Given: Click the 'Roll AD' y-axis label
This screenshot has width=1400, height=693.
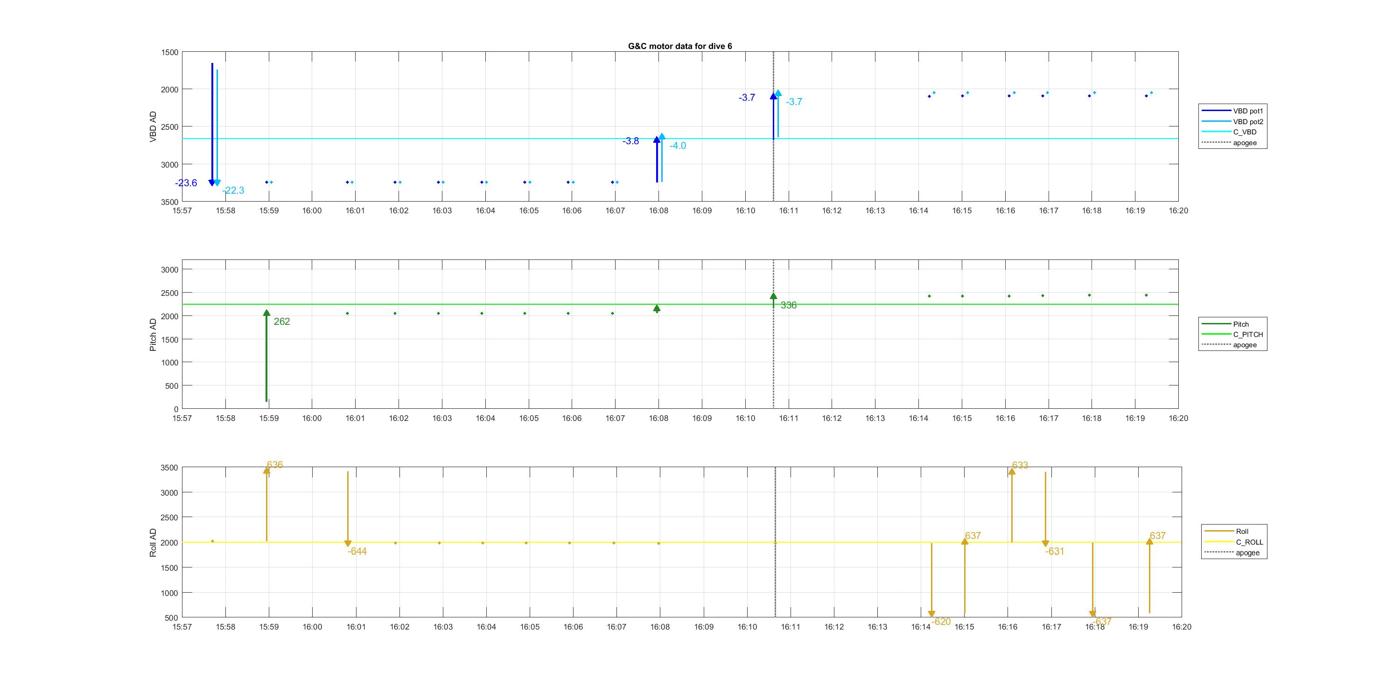Looking at the screenshot, I should pos(154,542).
